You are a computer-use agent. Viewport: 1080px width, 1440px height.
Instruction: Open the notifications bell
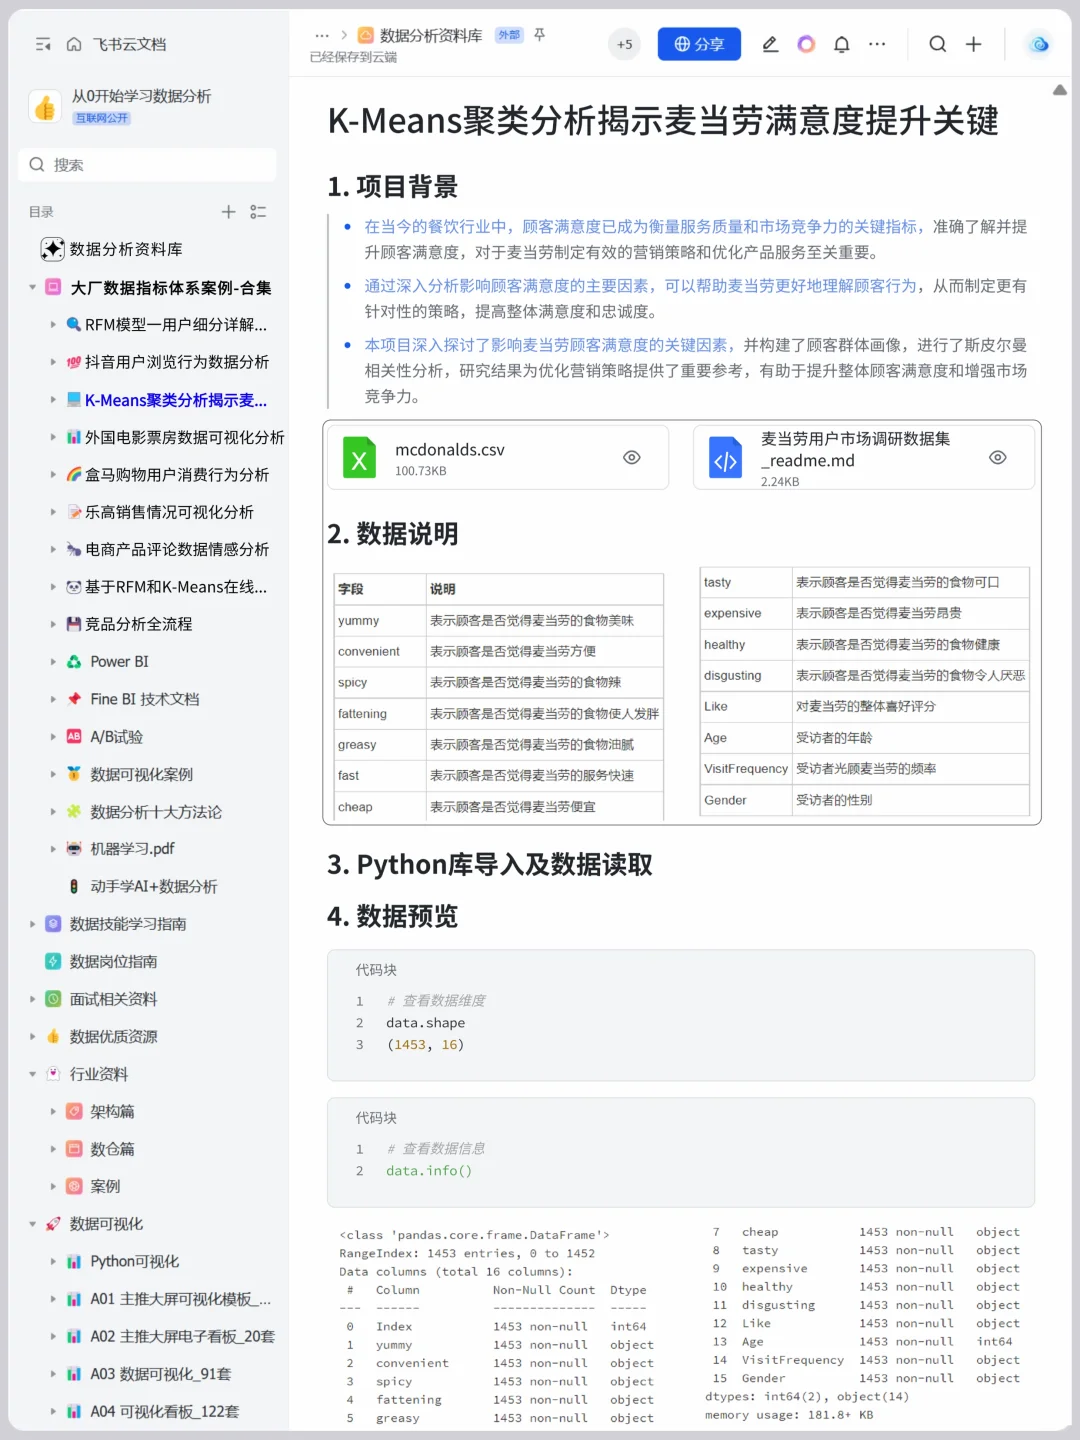click(842, 44)
